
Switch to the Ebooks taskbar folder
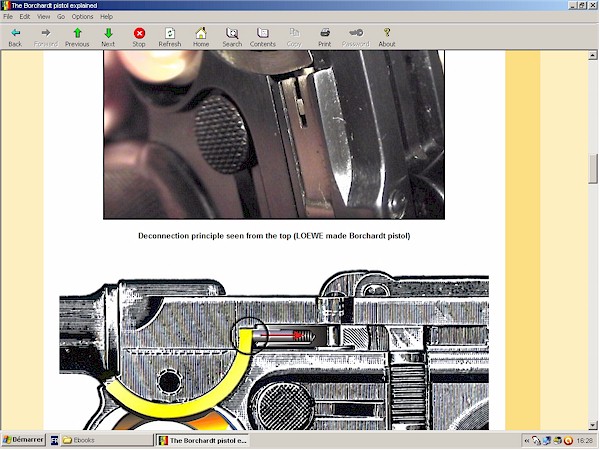[107, 440]
